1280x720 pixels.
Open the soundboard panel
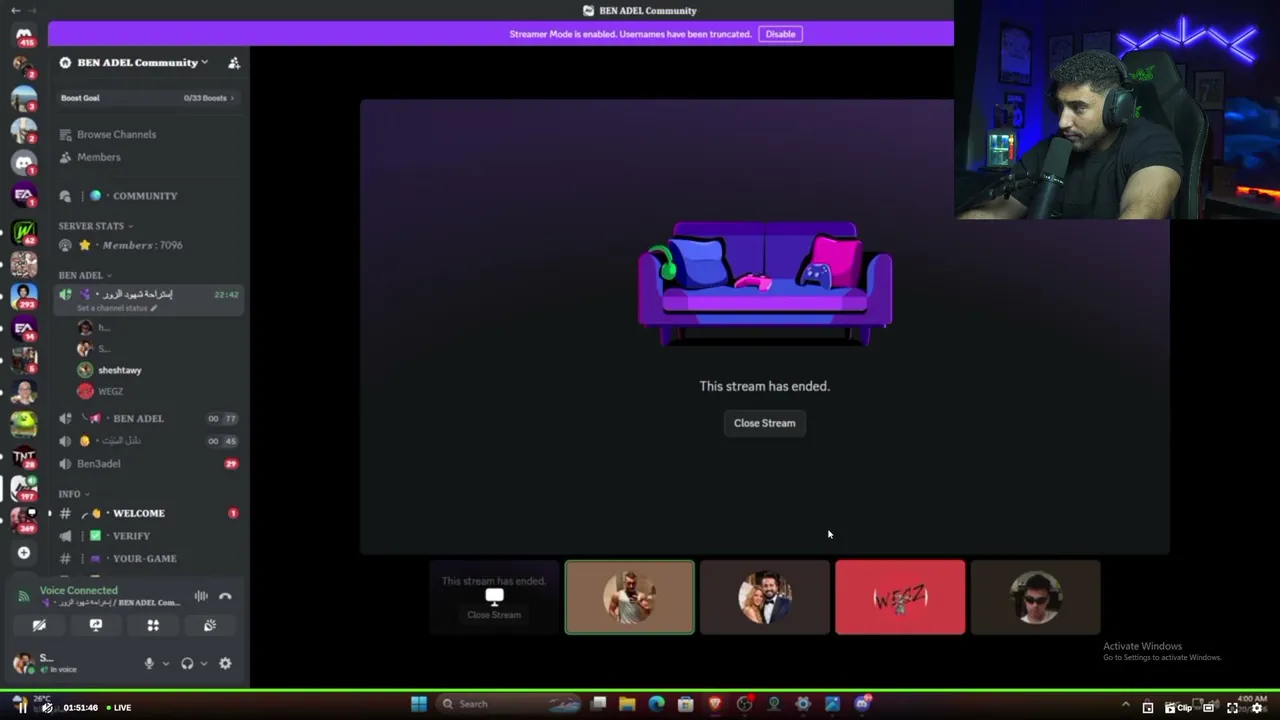210,625
